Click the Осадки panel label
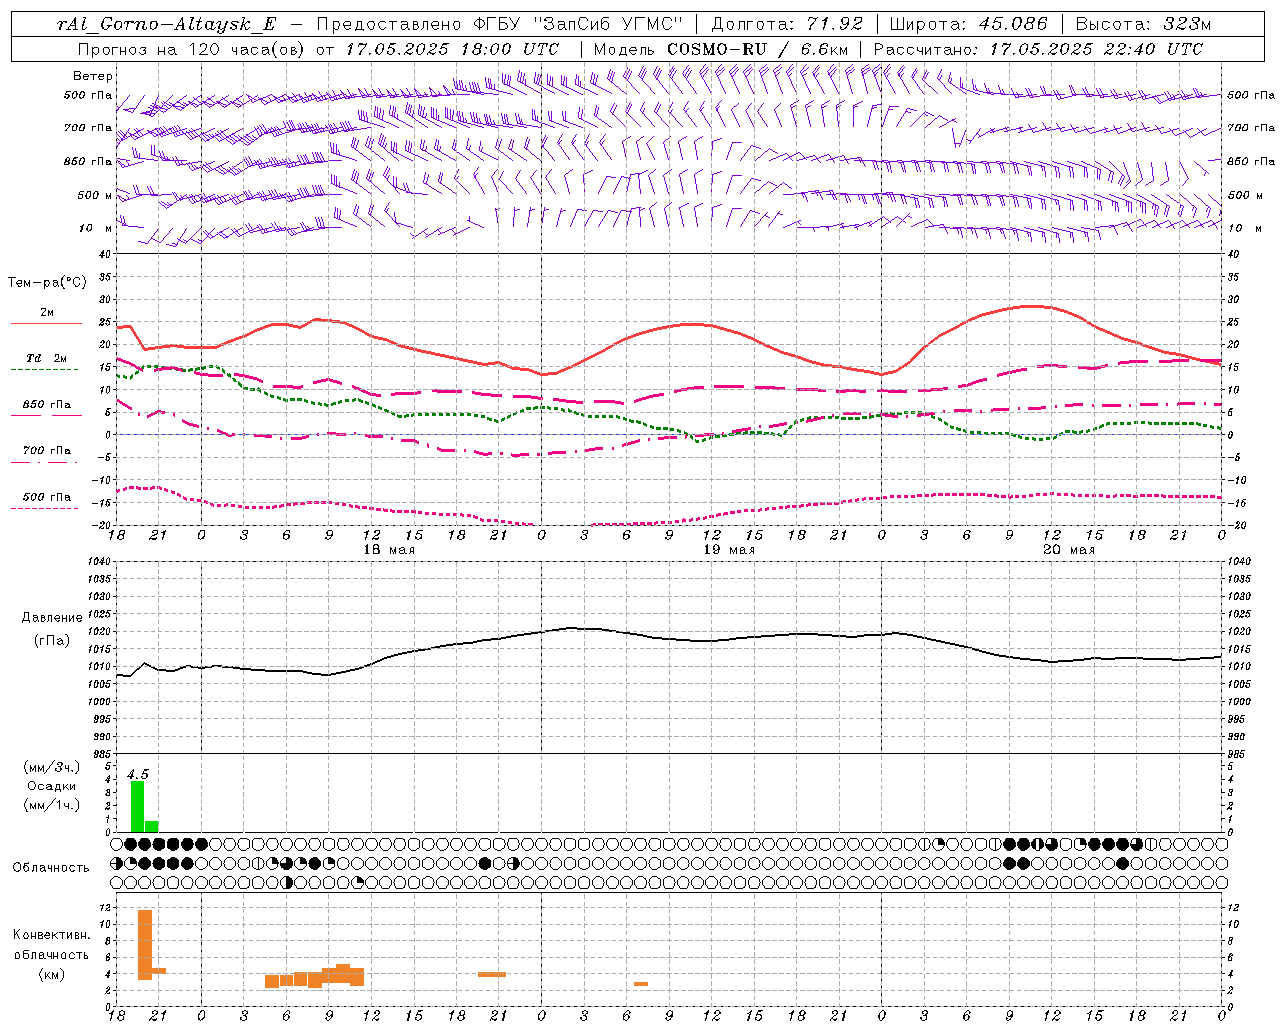The width and height of the screenshot is (1280, 1024). click(51, 786)
